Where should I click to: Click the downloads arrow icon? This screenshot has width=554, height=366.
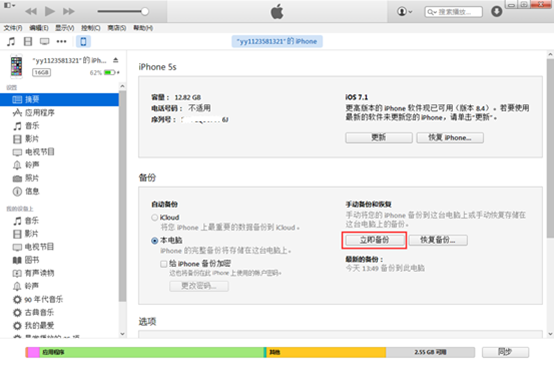click(x=496, y=11)
